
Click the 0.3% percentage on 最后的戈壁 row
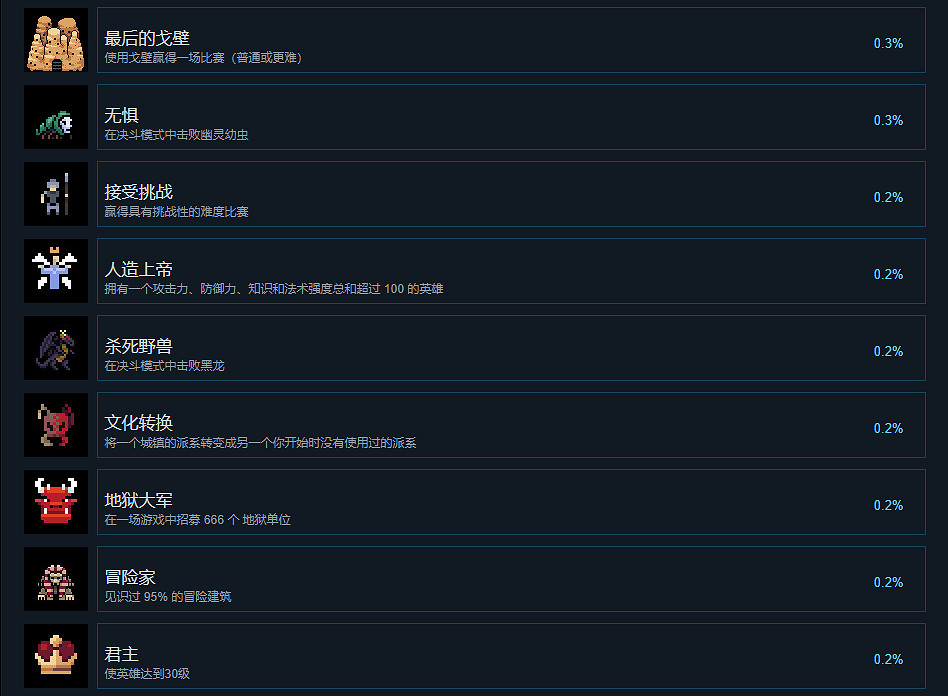coord(888,44)
